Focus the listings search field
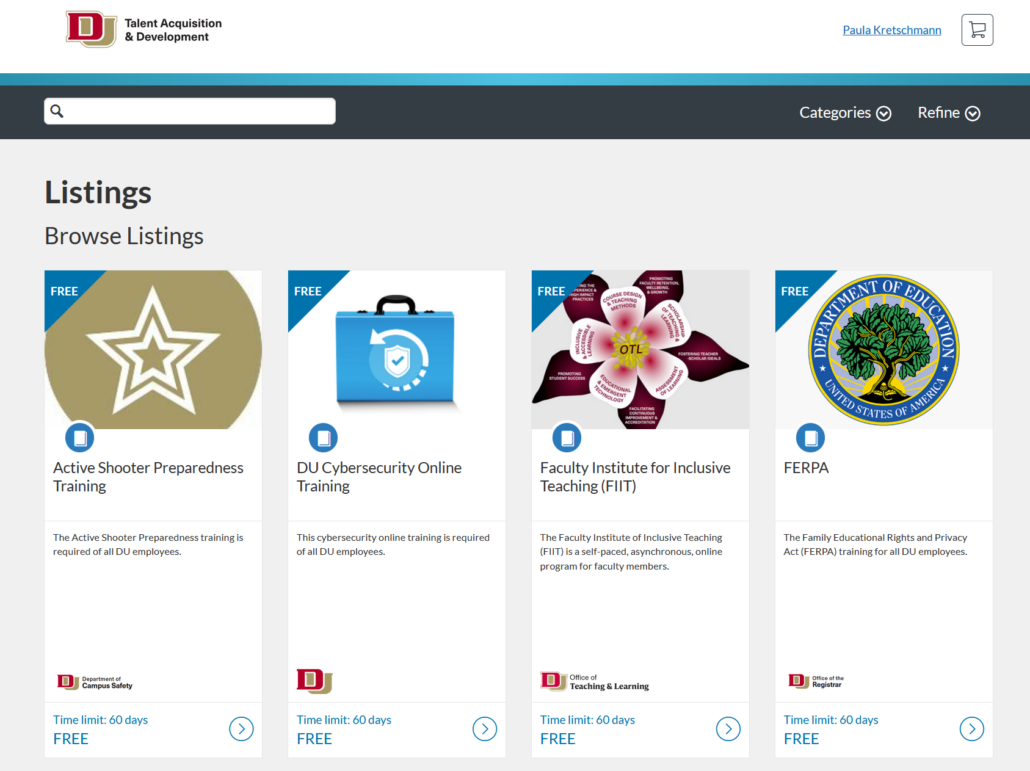 click(x=190, y=111)
